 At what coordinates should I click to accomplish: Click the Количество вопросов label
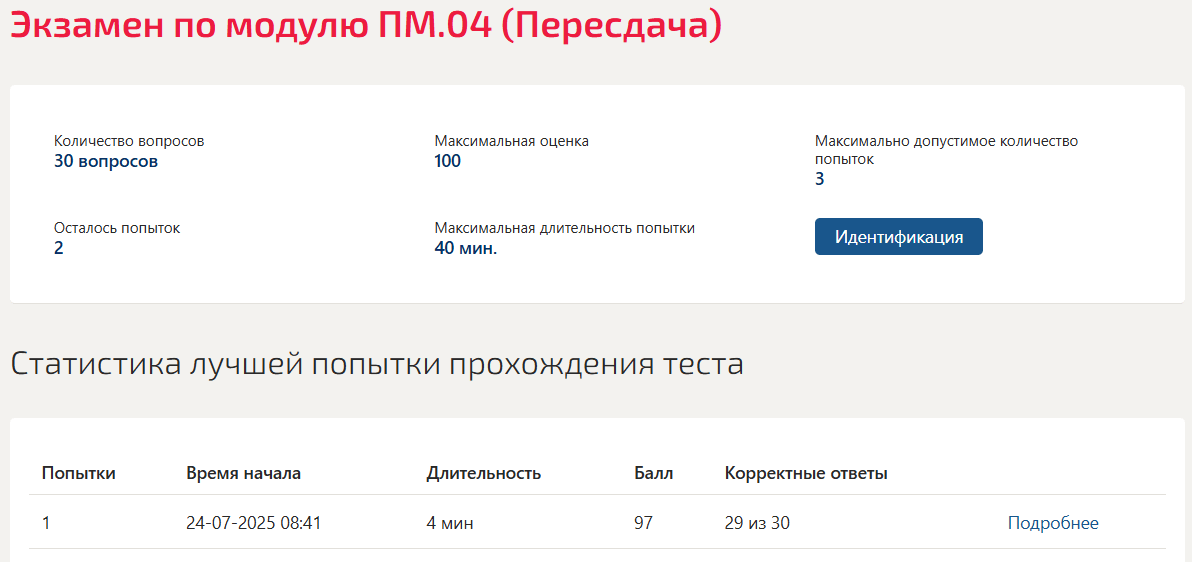129,141
